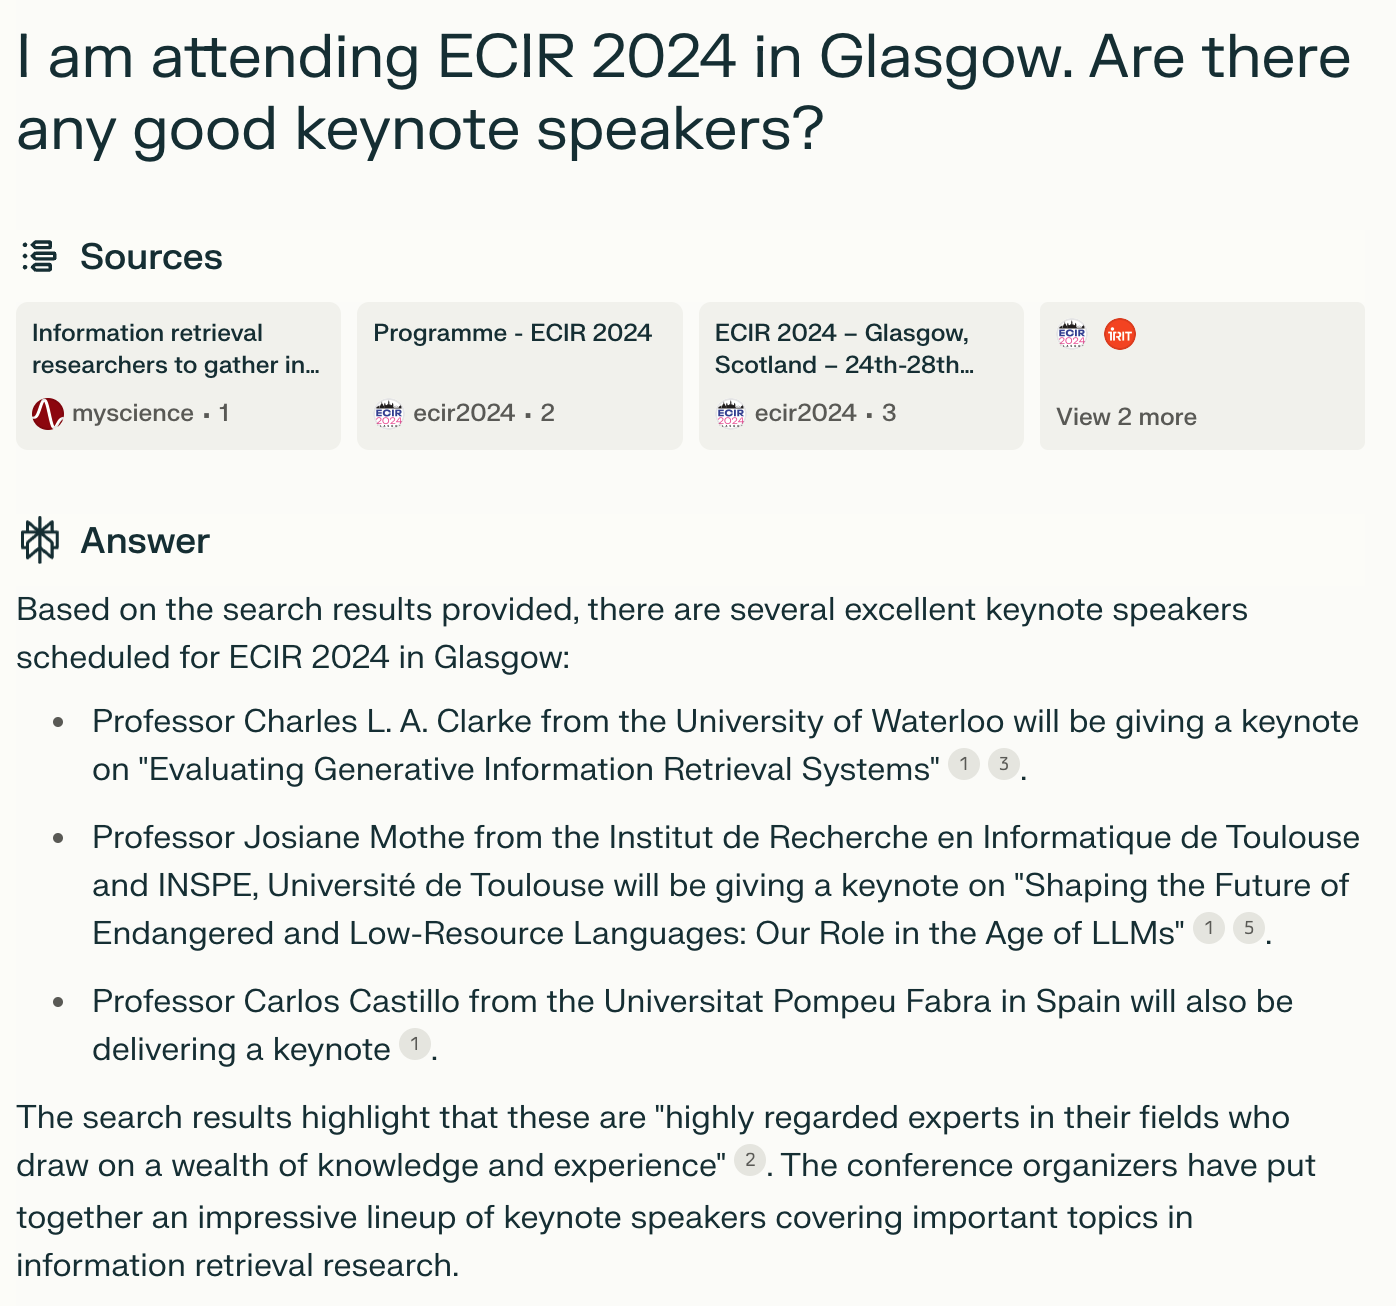Expand View 2 more sources
This screenshot has width=1396, height=1306.
click(x=1126, y=417)
